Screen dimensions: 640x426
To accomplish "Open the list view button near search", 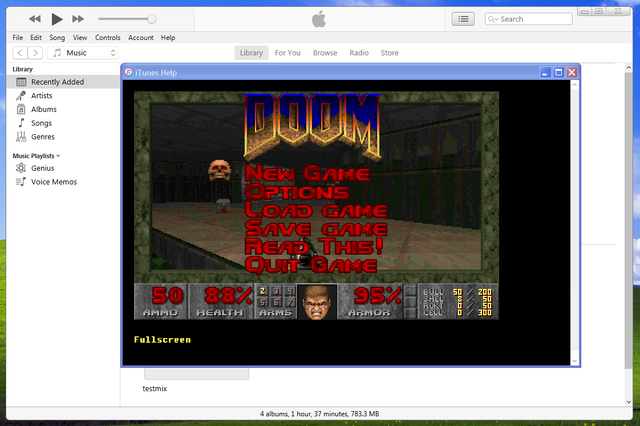I will point(463,19).
